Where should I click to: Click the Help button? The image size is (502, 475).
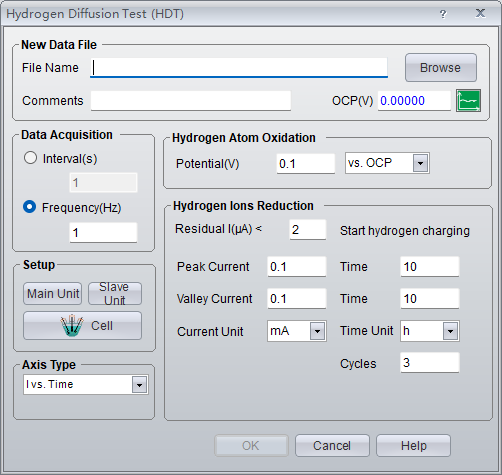pos(413,446)
